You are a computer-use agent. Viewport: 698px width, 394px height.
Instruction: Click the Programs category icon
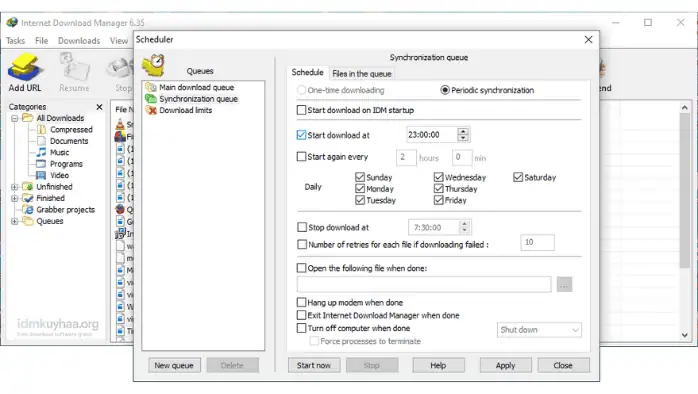point(41,164)
